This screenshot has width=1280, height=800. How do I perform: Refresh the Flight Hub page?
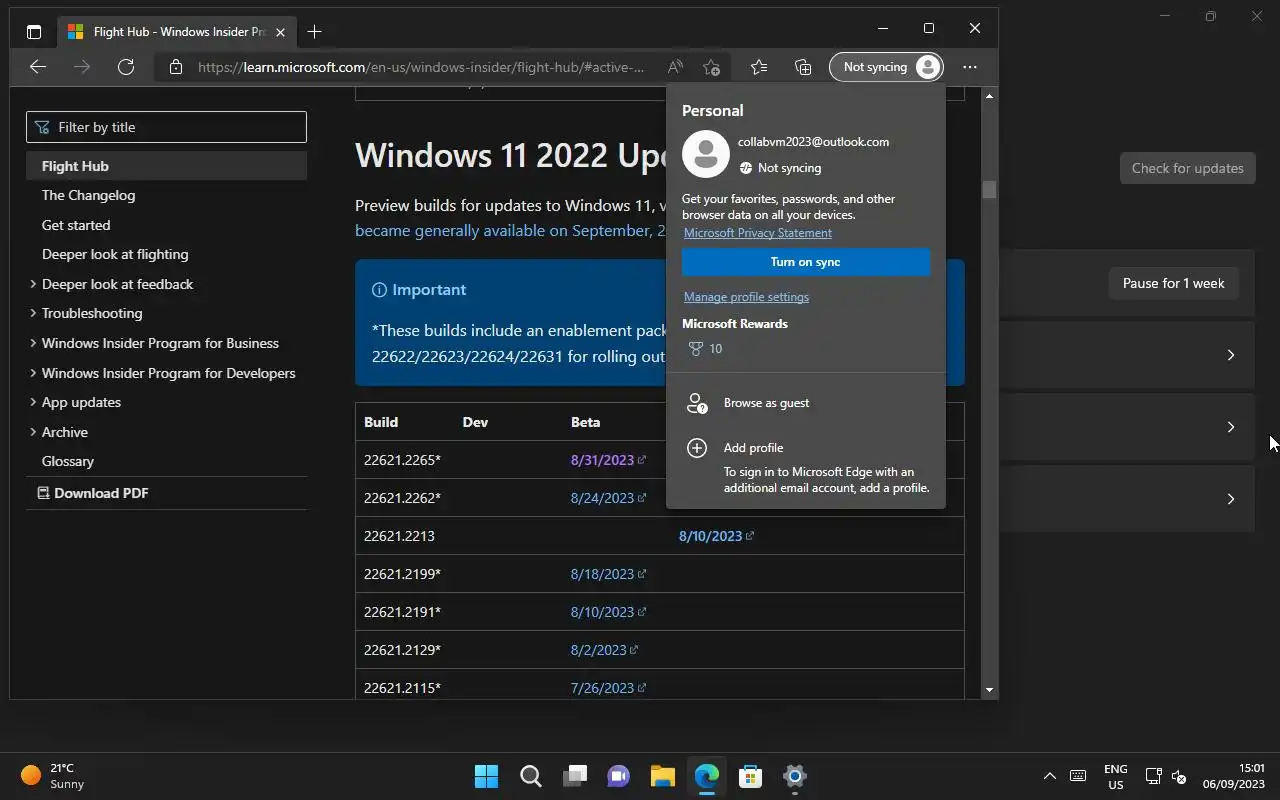(x=126, y=67)
